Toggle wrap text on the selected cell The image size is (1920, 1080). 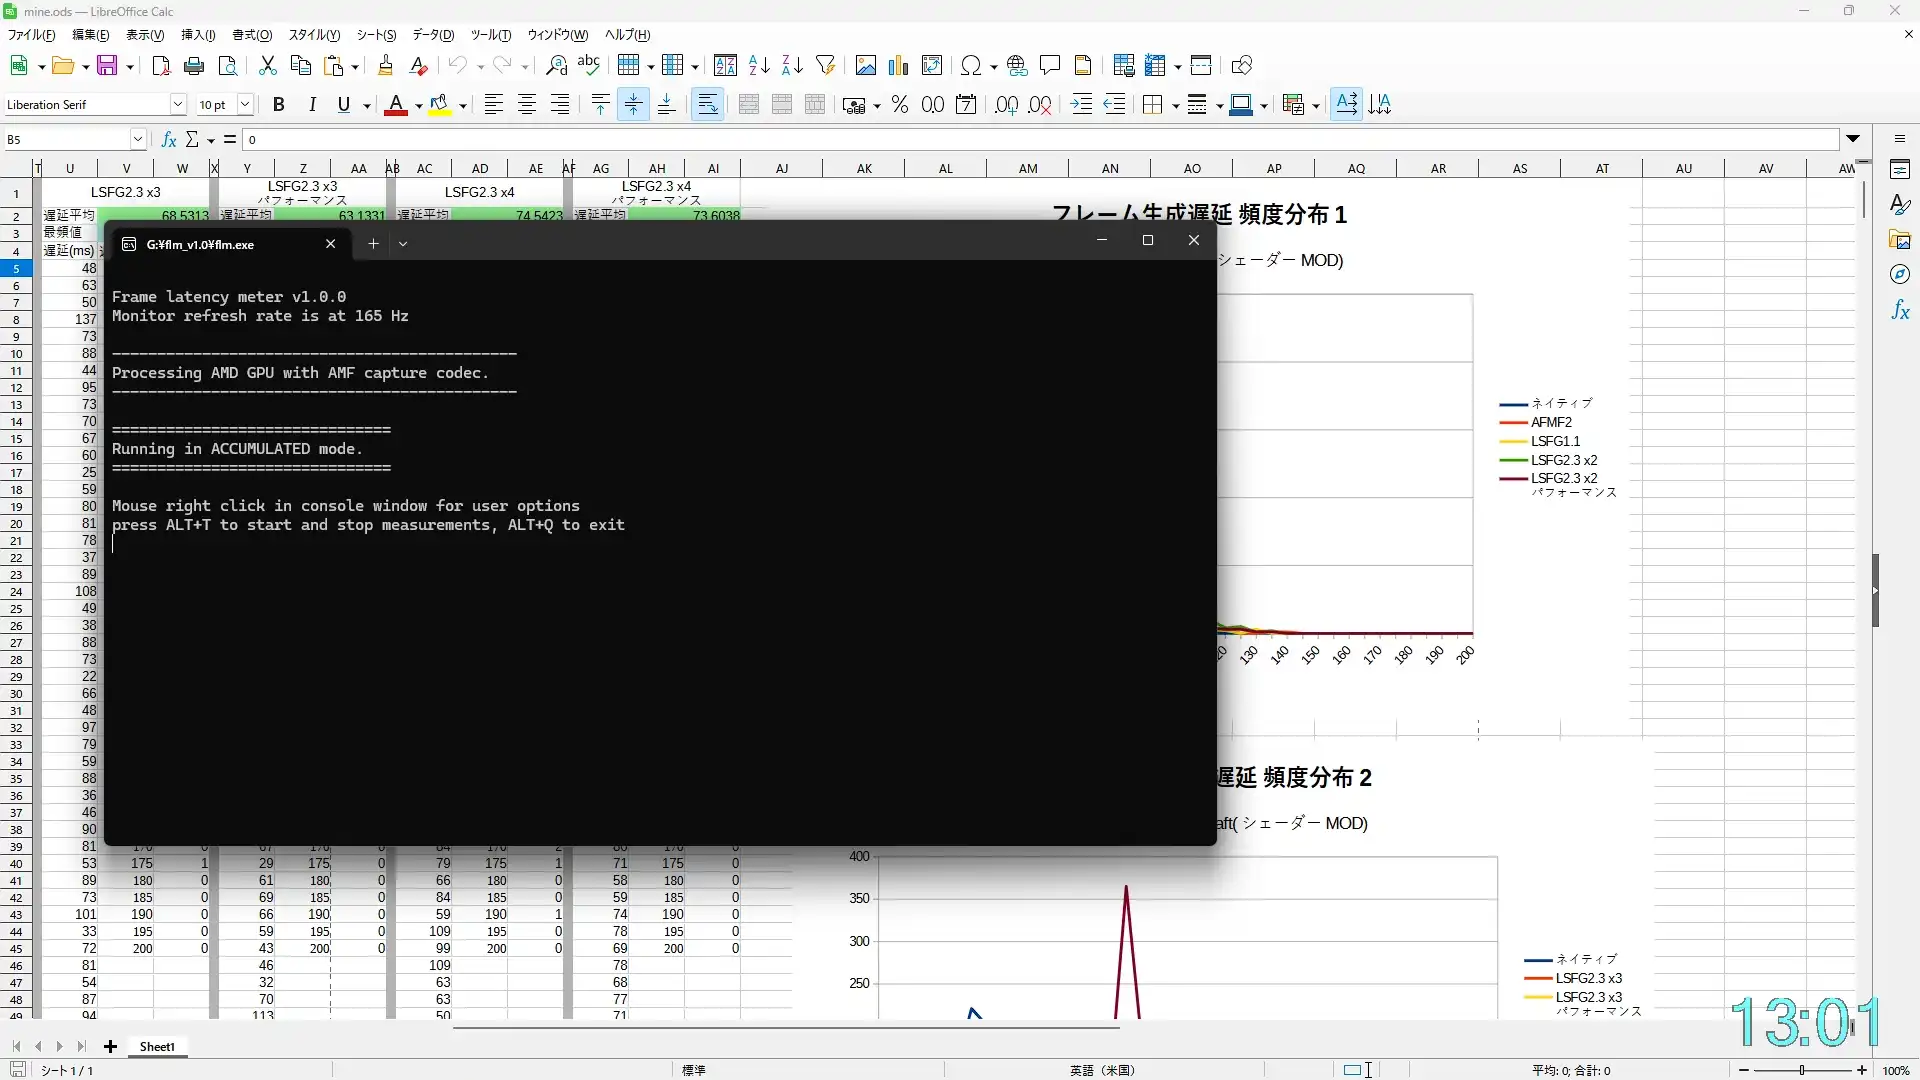coord(708,104)
